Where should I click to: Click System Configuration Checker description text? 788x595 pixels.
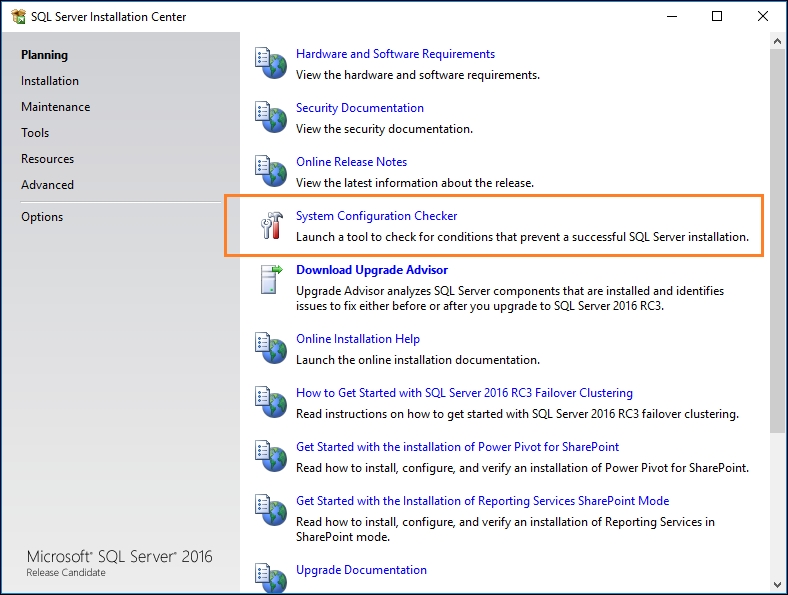[522, 237]
